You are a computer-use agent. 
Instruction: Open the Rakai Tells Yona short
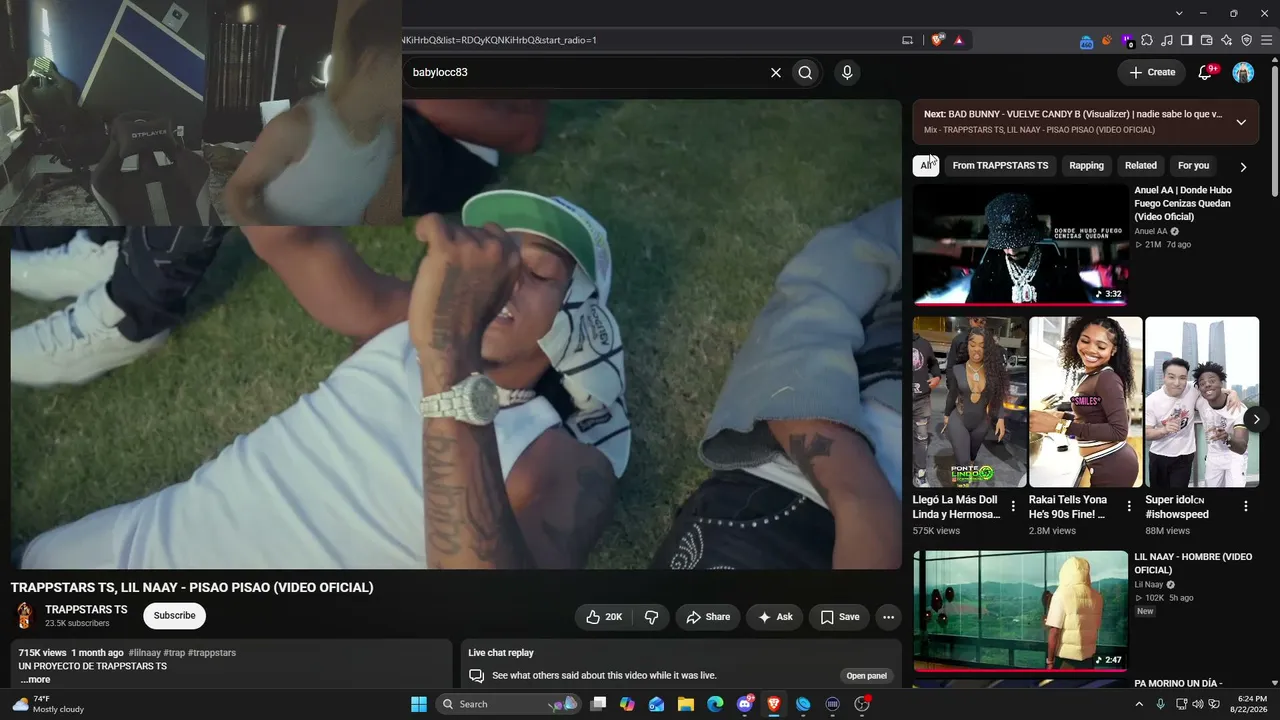pyautogui.click(x=1085, y=402)
